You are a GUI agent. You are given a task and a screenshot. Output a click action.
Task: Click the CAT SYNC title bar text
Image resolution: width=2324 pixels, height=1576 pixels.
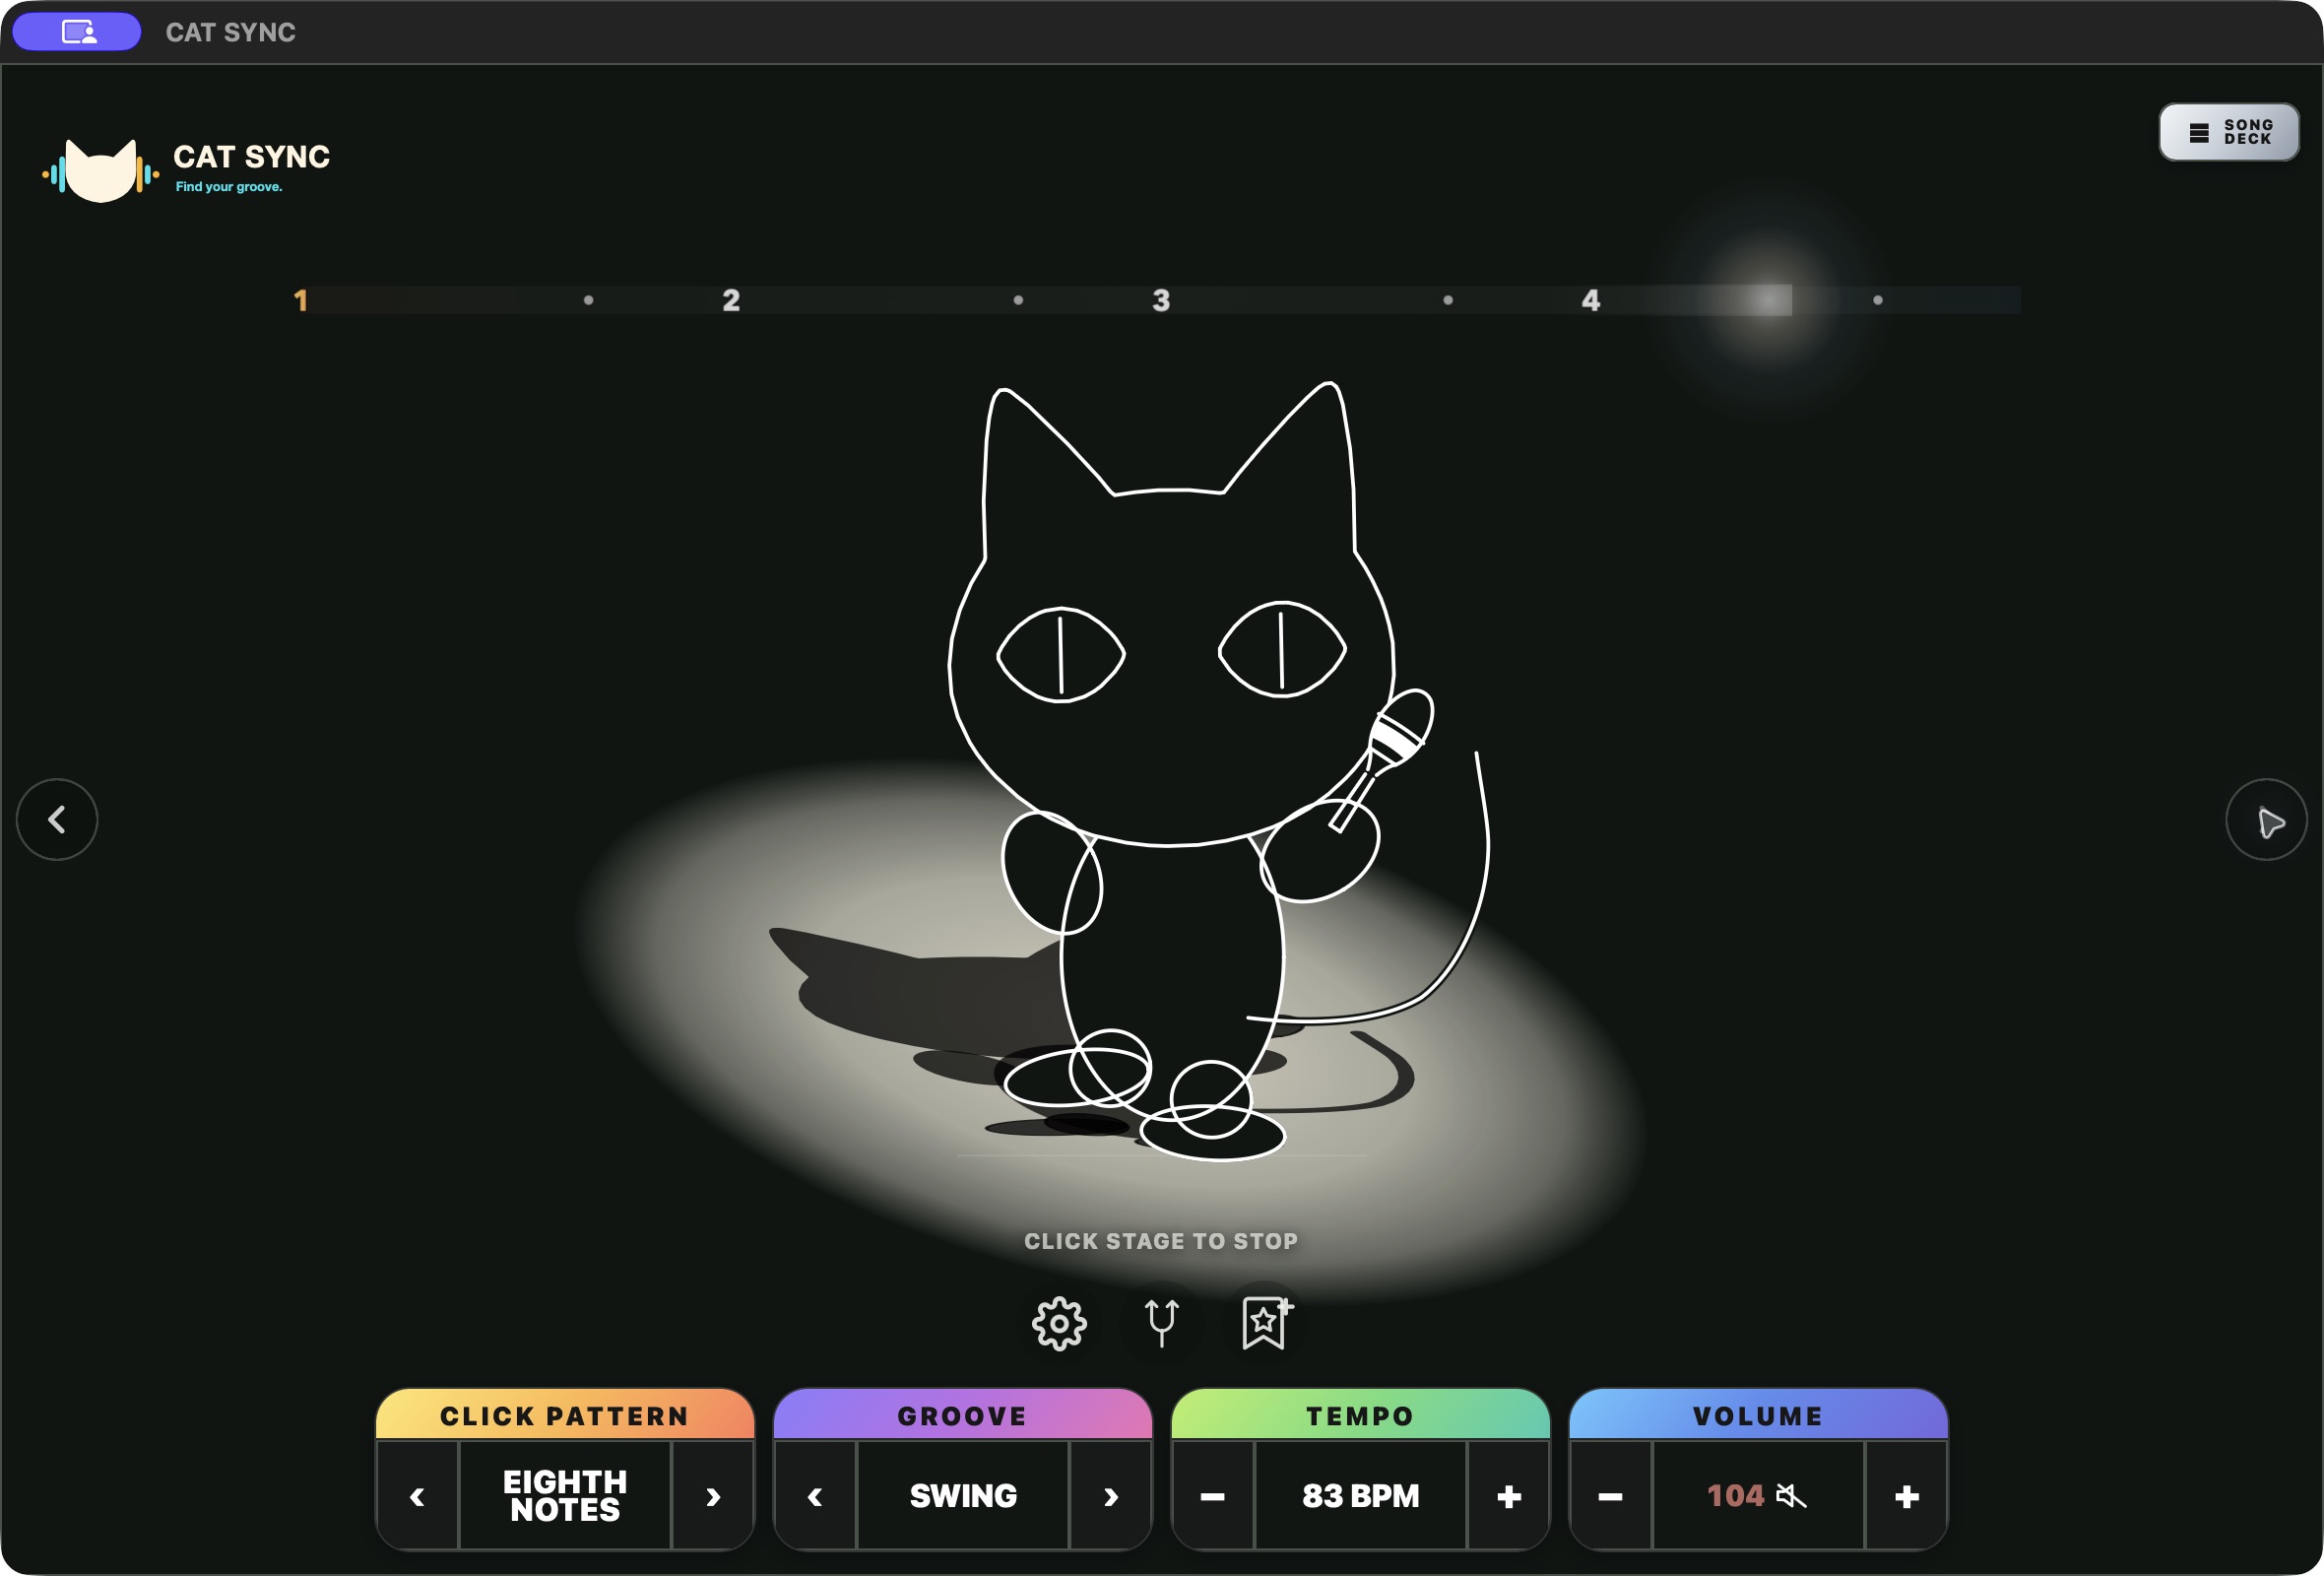click(230, 32)
